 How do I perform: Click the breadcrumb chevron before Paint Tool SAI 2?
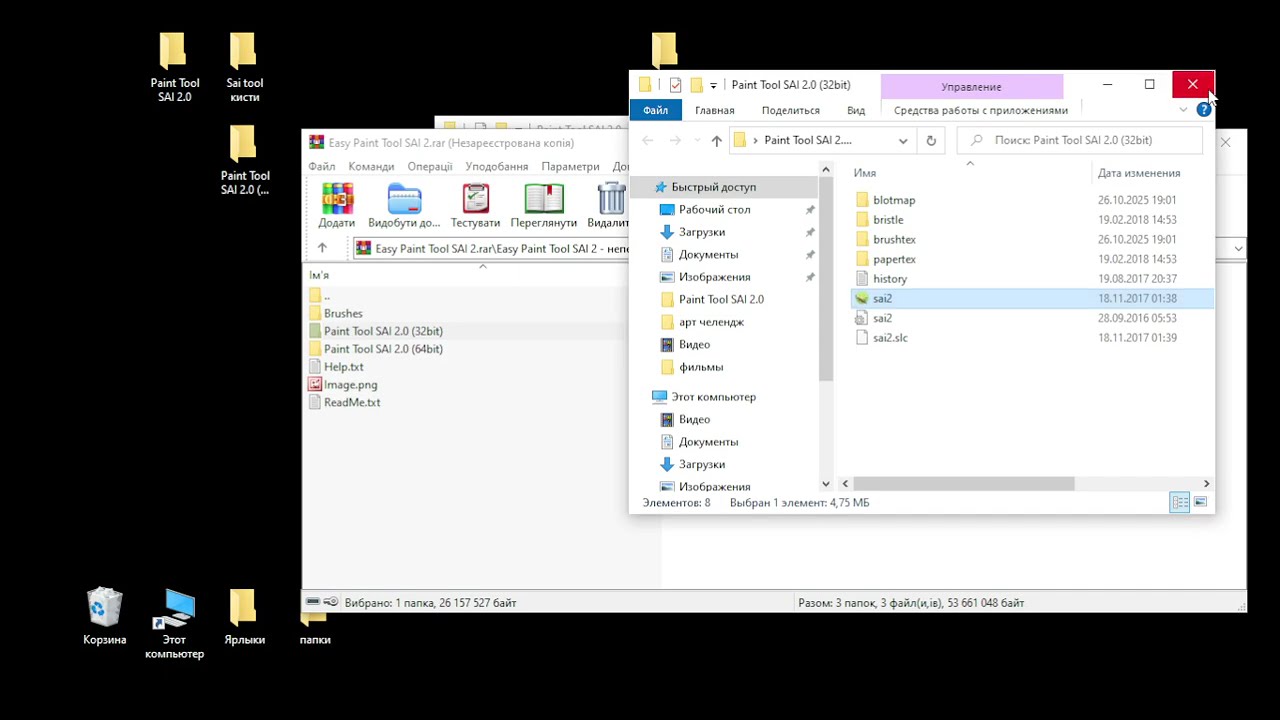click(x=755, y=141)
